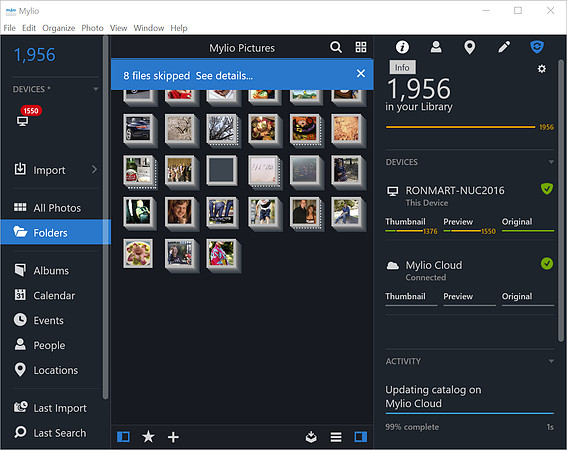Click the library count progress bar 1956

coord(460,127)
